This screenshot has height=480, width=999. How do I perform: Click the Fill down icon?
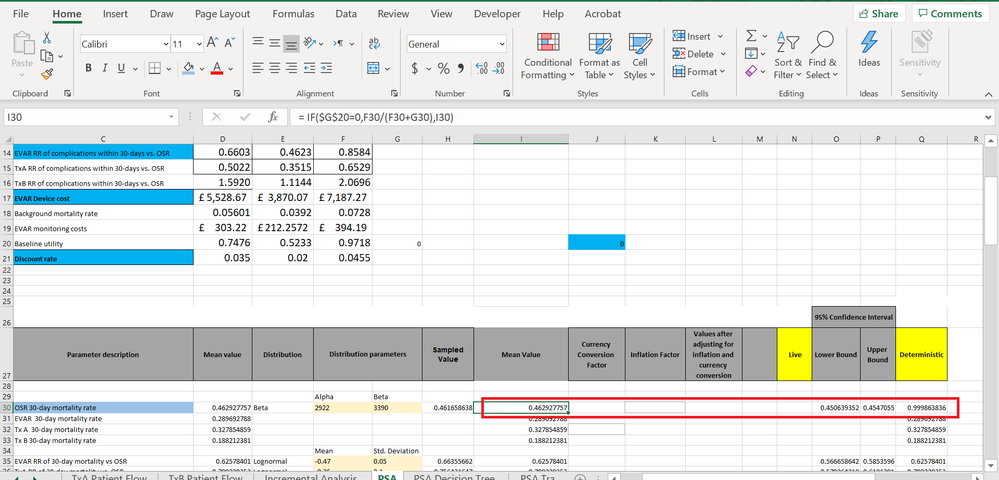751,54
